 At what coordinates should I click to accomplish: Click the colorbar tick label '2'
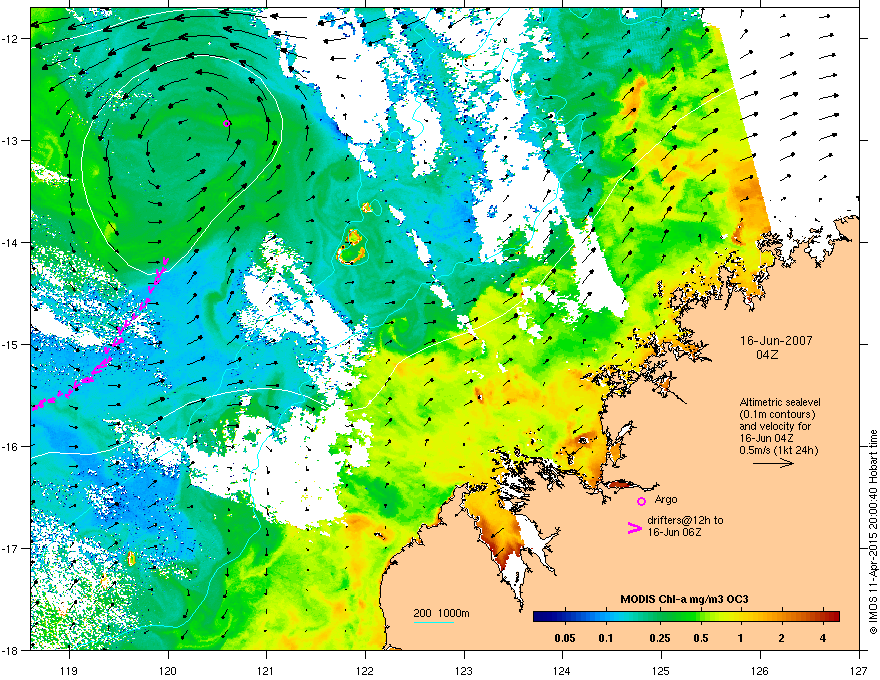[x=782, y=638]
